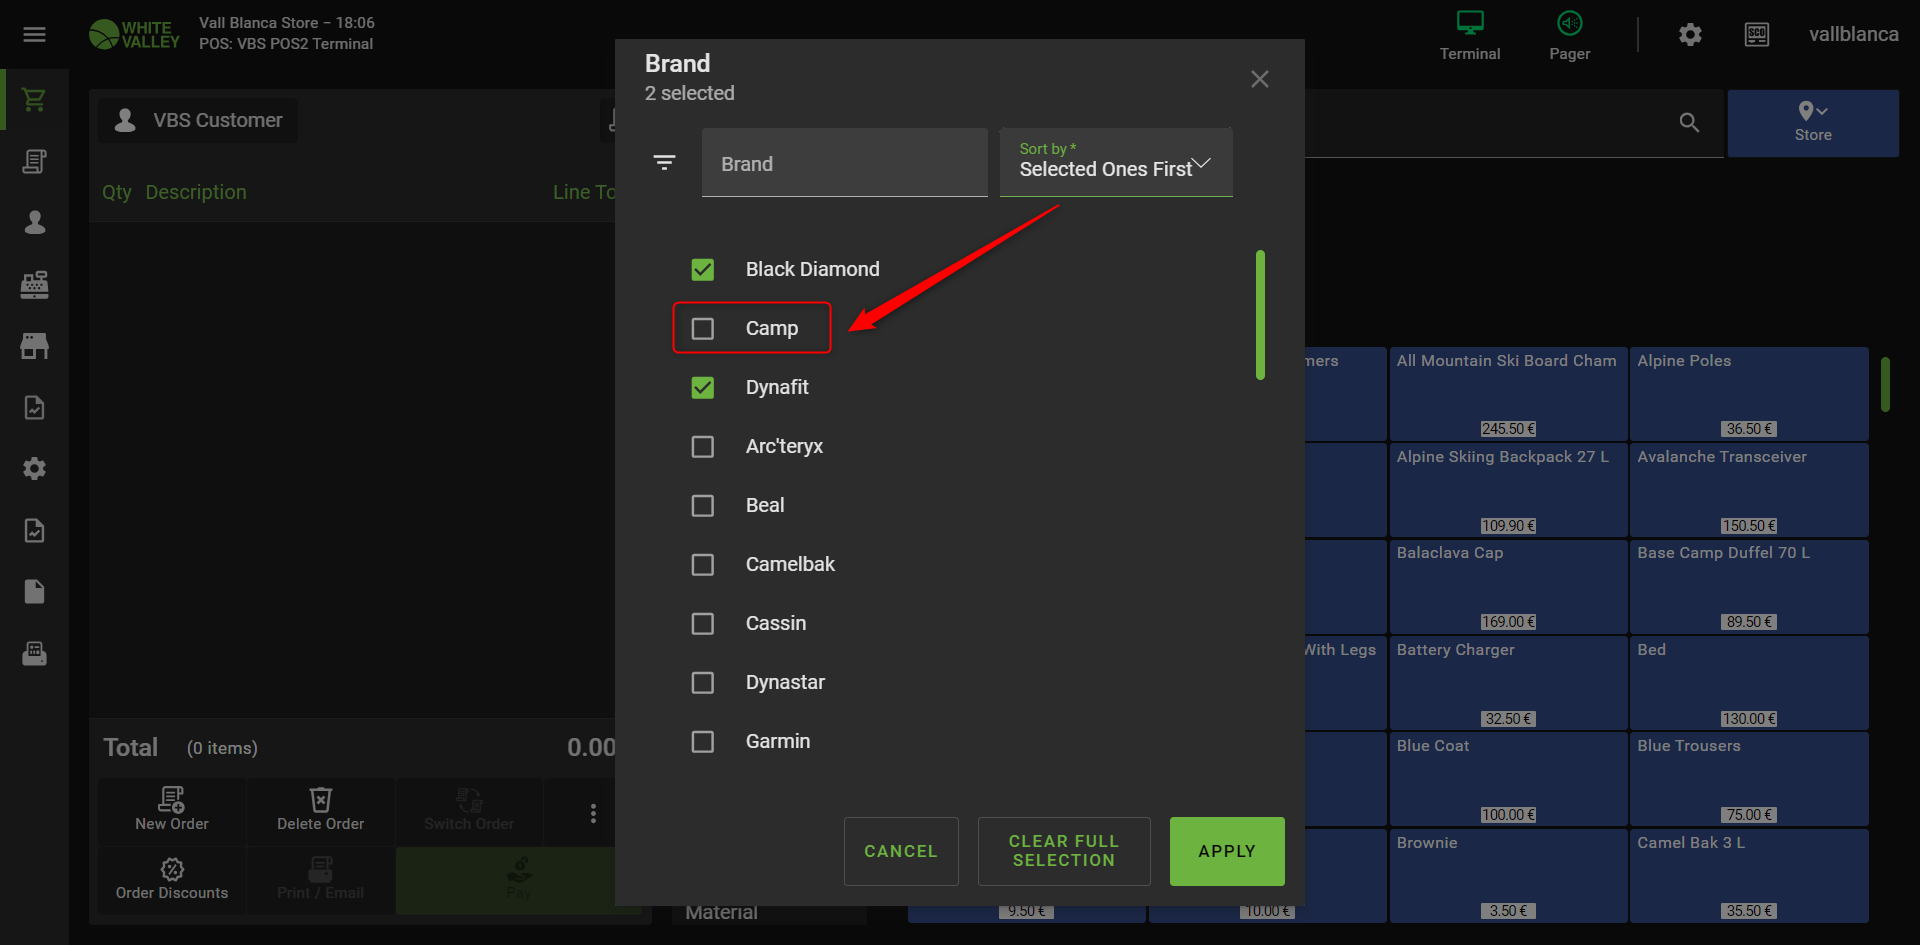Open the Store location selector
1920x945 pixels.
(1813, 123)
